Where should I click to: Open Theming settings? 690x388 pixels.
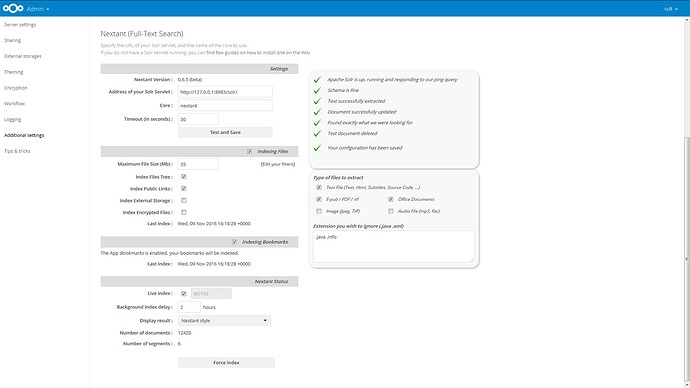click(x=14, y=72)
